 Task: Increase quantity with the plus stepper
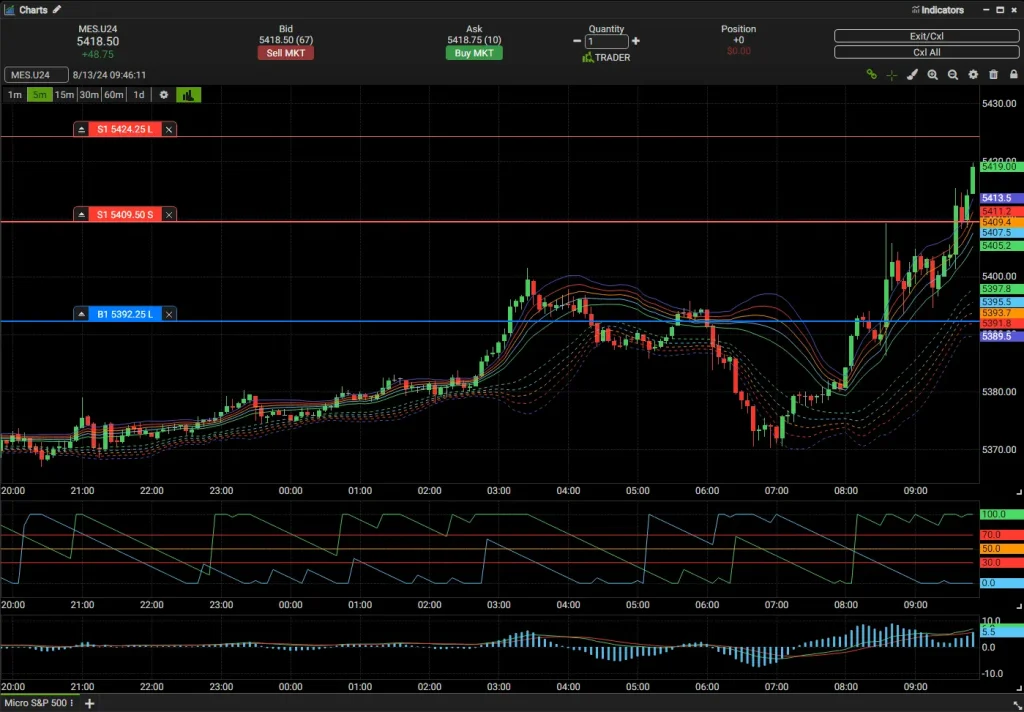pyautogui.click(x=634, y=42)
